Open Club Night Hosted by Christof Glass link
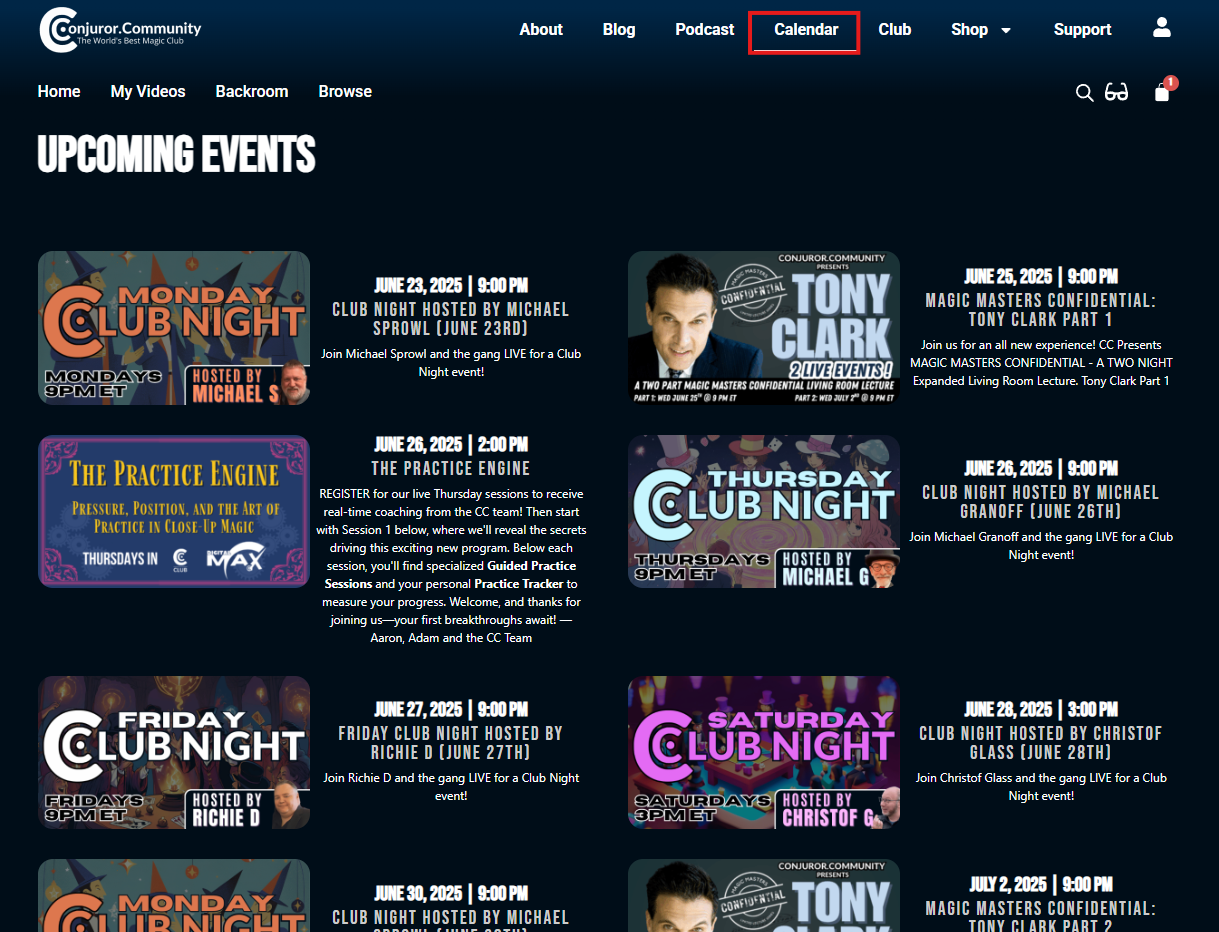The width and height of the screenshot is (1219, 932). (x=1041, y=743)
